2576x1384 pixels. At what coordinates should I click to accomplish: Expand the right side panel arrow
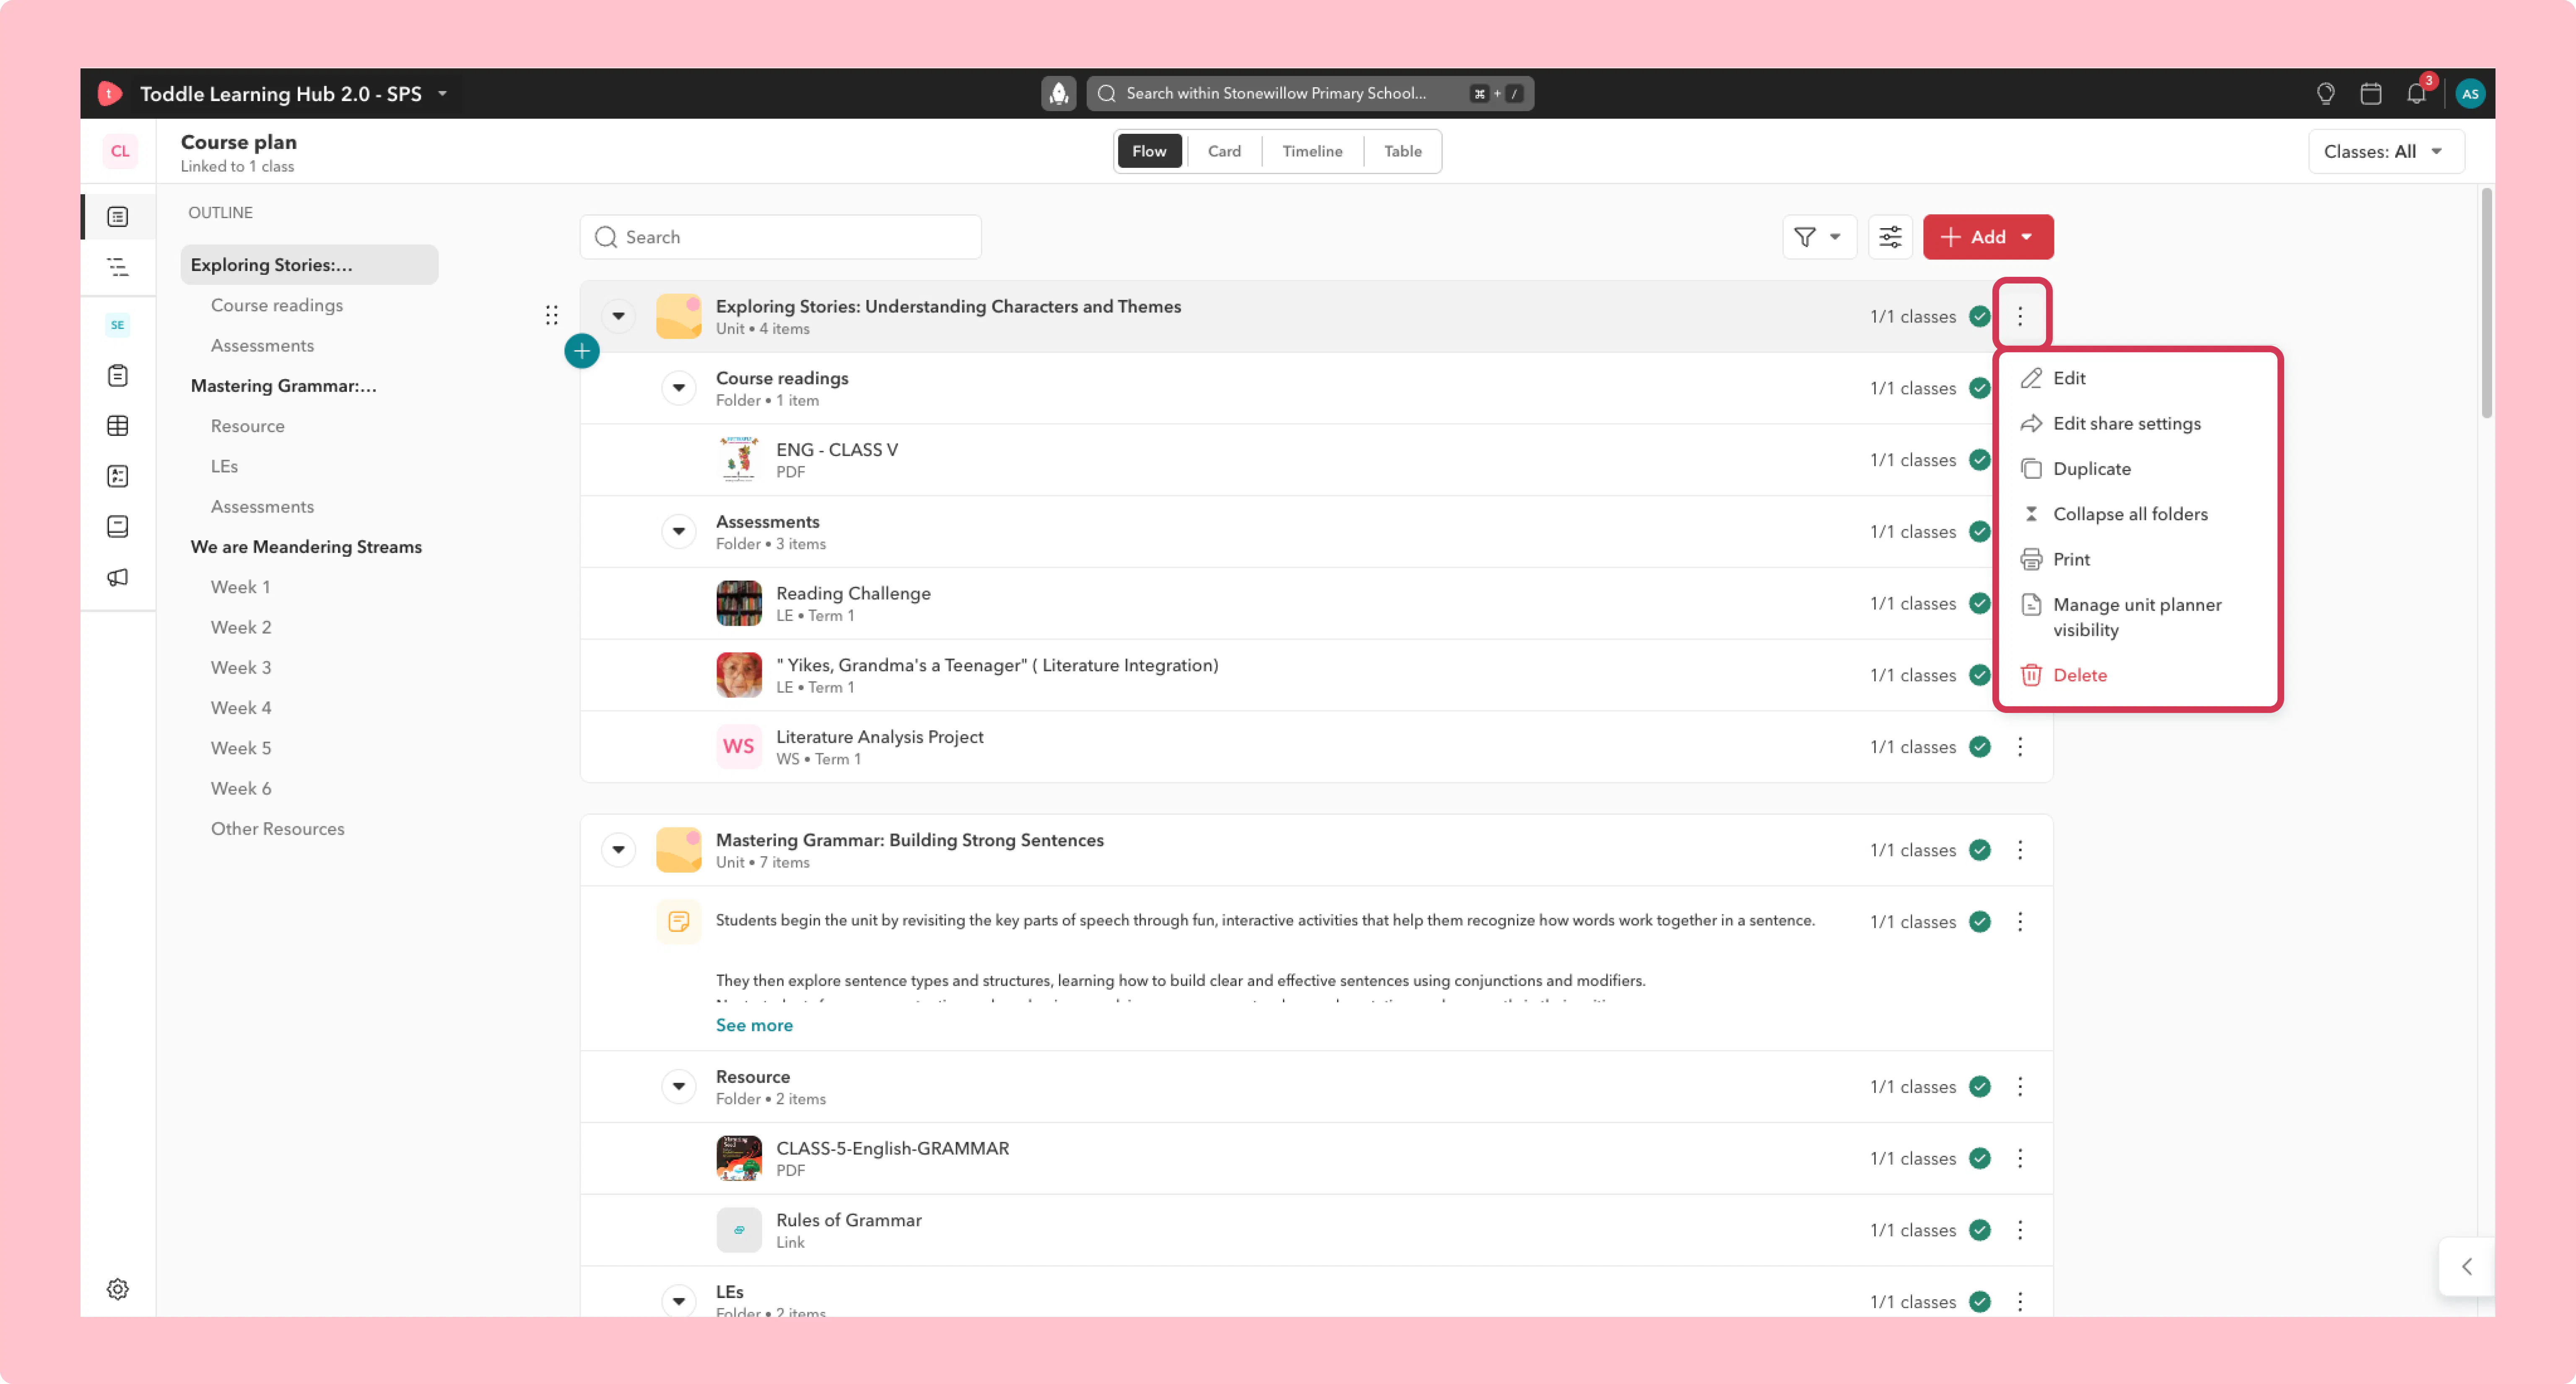tap(2467, 1266)
